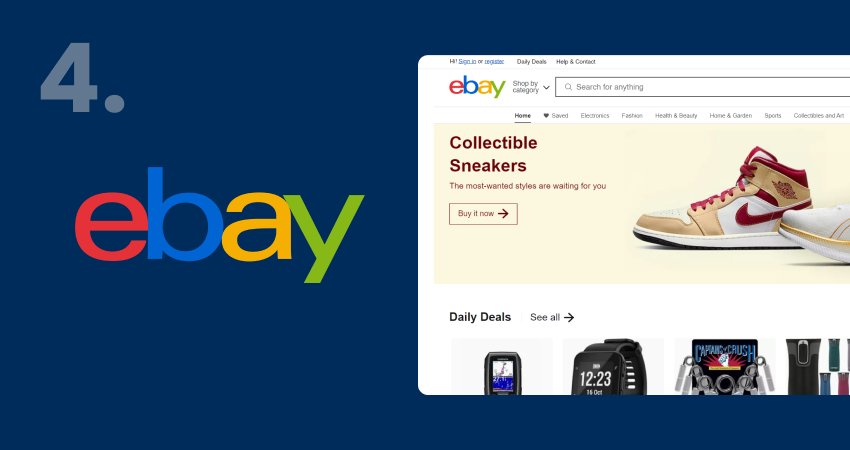Select the Fashion category
This screenshot has width=850, height=450.
pyautogui.click(x=632, y=115)
